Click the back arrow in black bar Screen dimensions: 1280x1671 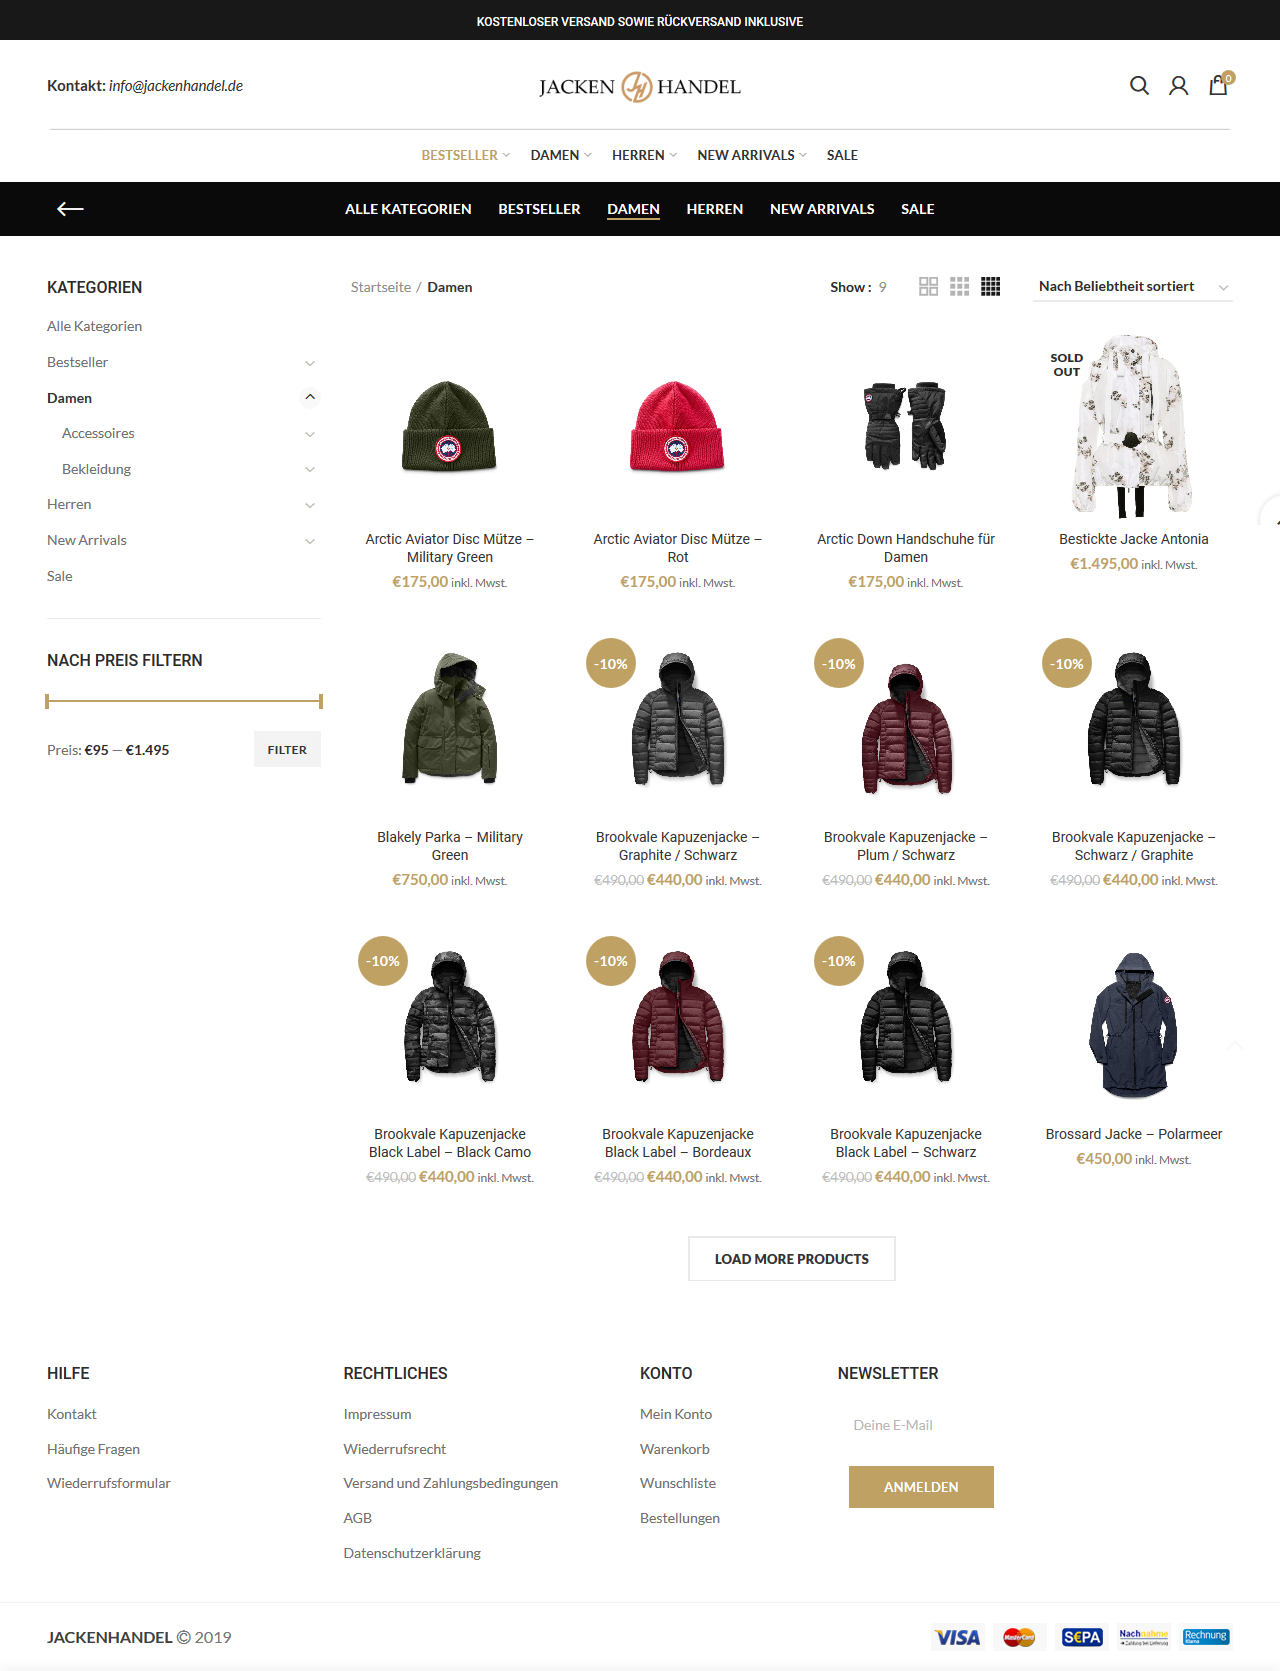click(70, 209)
